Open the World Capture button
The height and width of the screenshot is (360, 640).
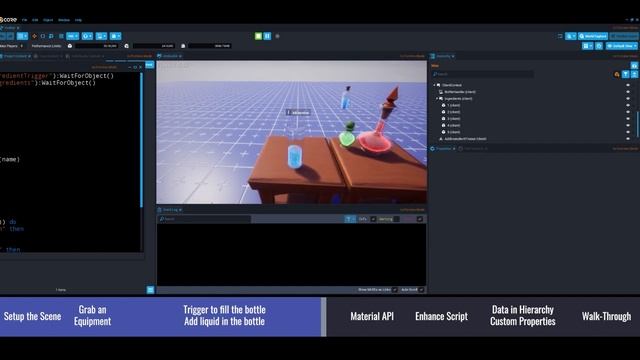coord(593,36)
